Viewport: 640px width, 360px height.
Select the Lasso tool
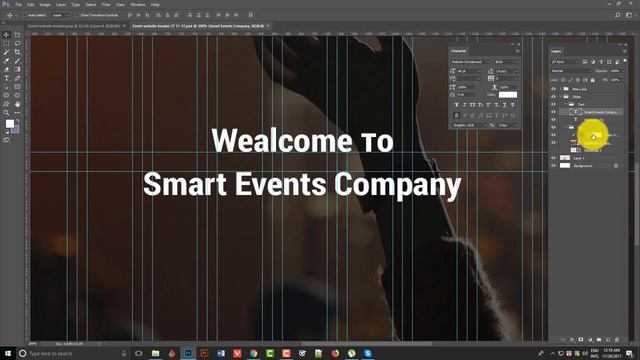pyautogui.click(x=17, y=43)
